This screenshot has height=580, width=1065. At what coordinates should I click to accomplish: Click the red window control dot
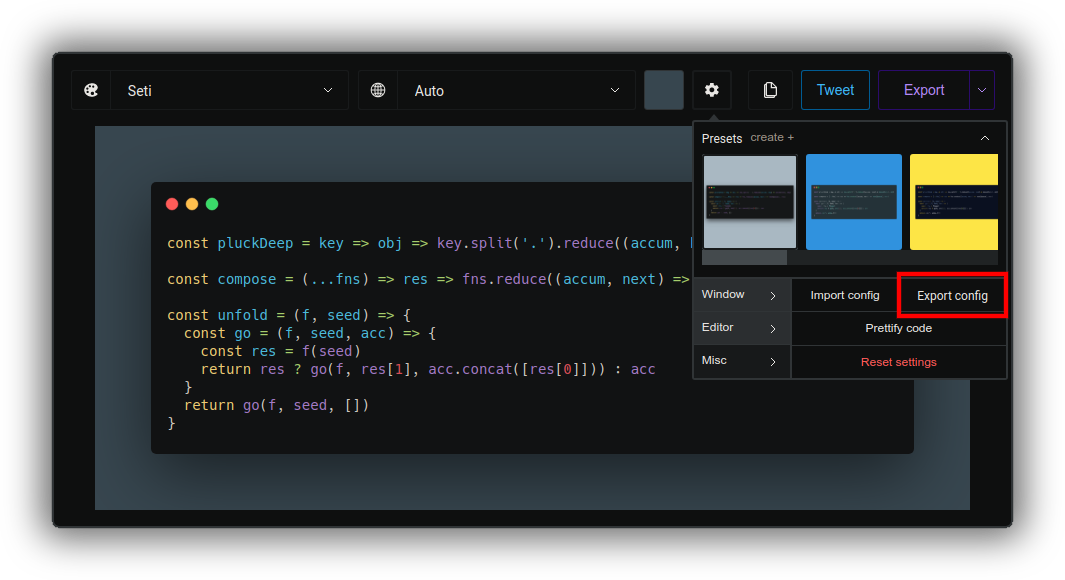coord(172,204)
